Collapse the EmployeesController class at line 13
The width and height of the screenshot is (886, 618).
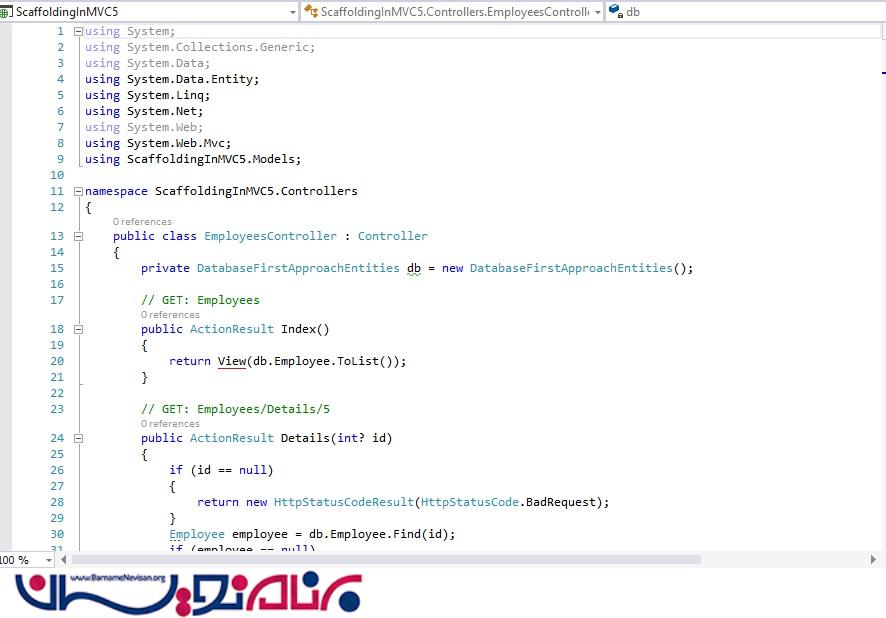(x=78, y=236)
